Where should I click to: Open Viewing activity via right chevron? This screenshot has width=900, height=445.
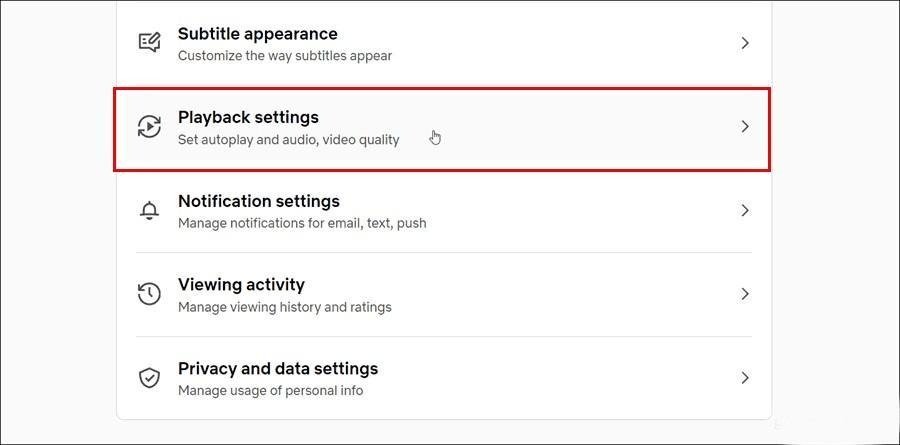point(745,294)
